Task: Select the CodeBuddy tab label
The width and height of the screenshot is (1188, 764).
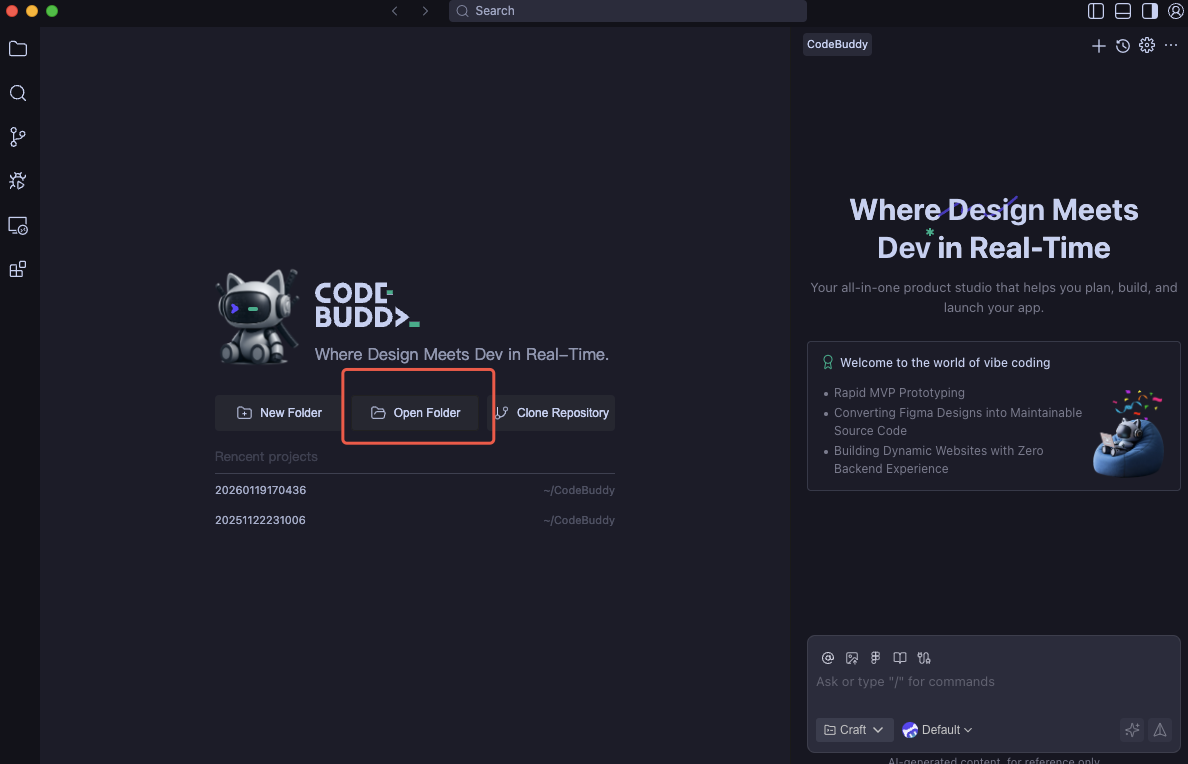Action: click(x=837, y=44)
